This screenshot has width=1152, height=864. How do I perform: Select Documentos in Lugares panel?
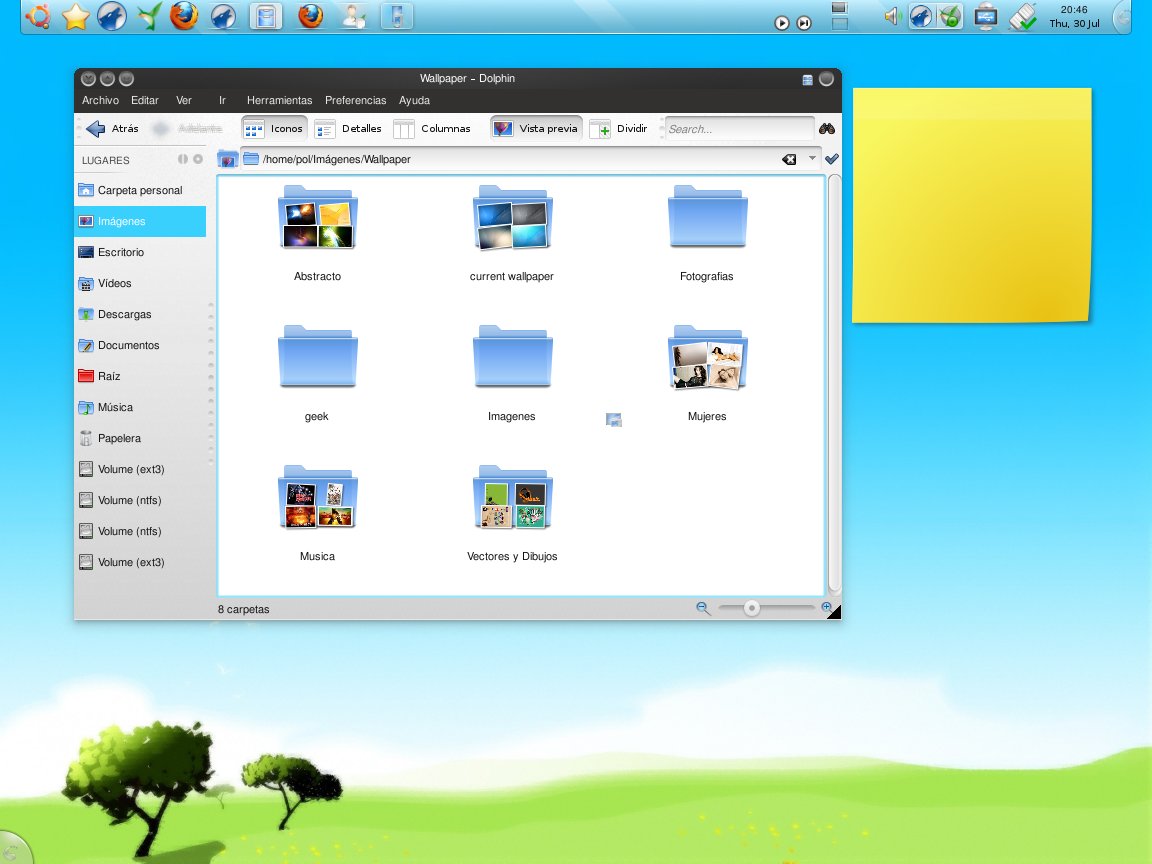tap(140, 345)
